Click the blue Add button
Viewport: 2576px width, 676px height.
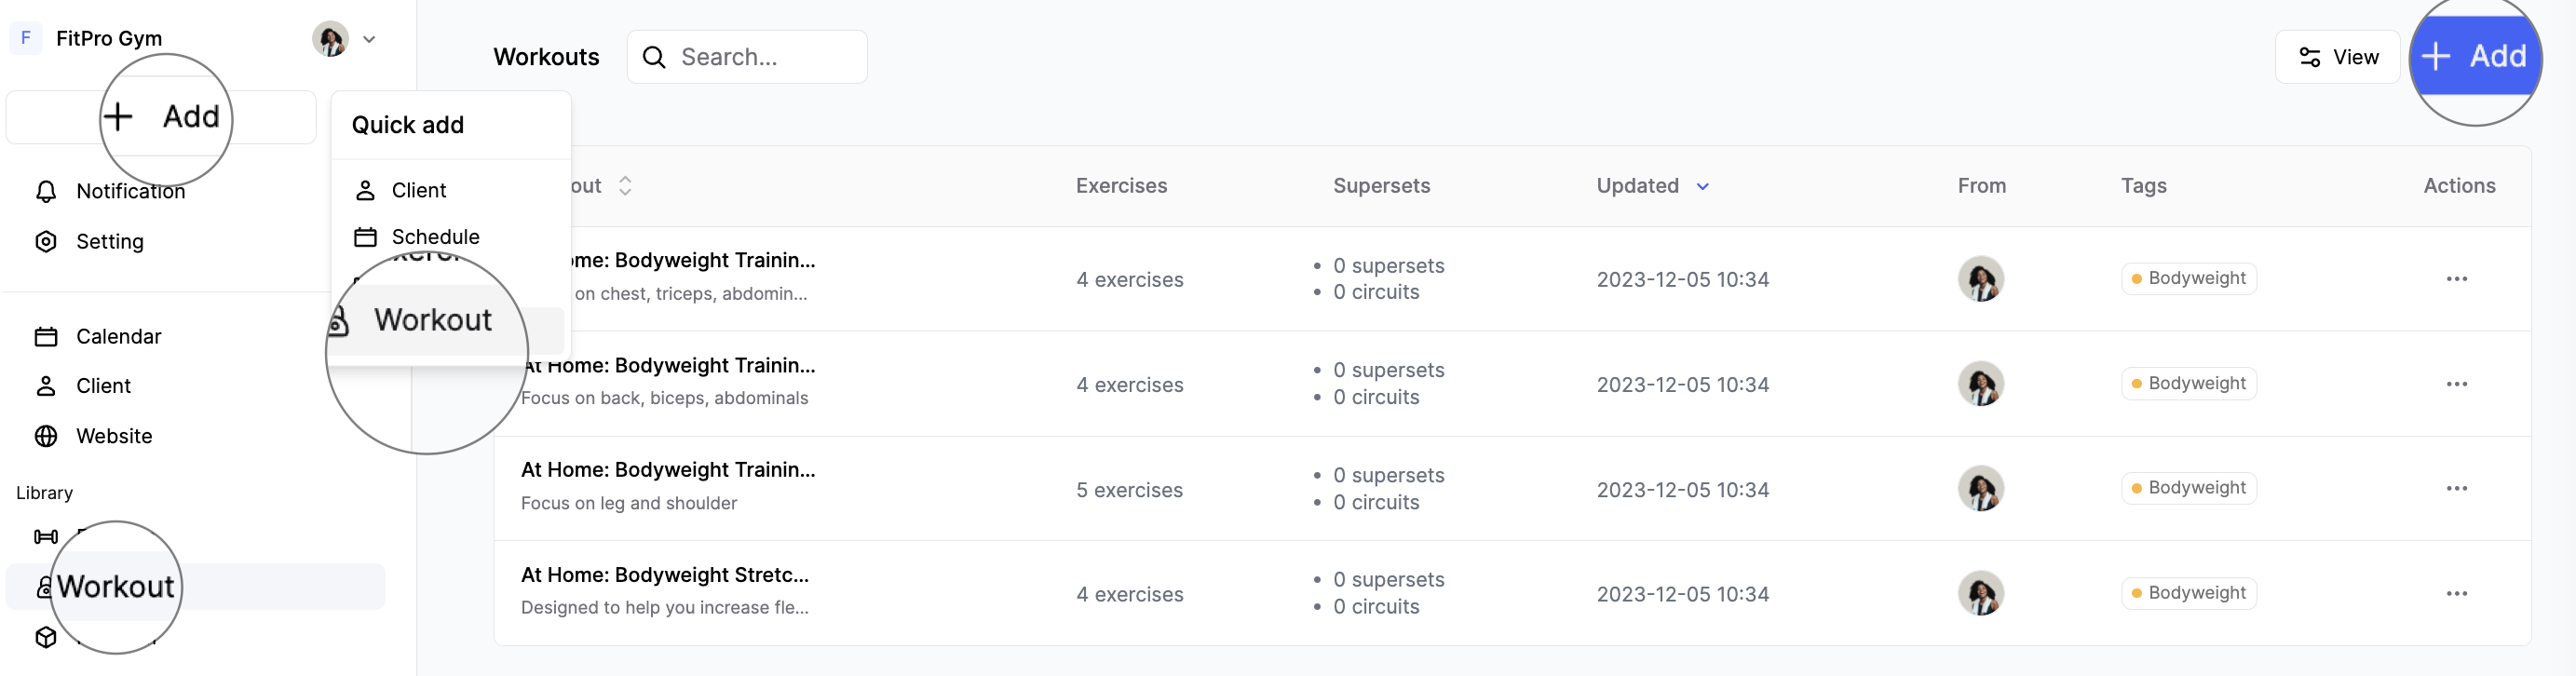click(2475, 57)
